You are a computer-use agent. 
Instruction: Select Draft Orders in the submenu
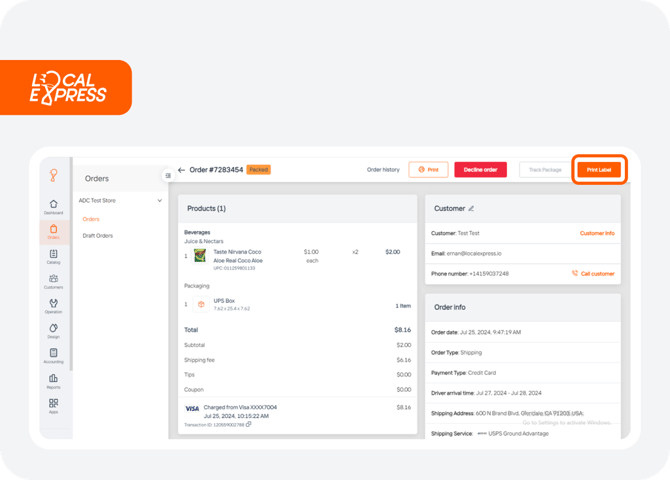click(x=98, y=236)
